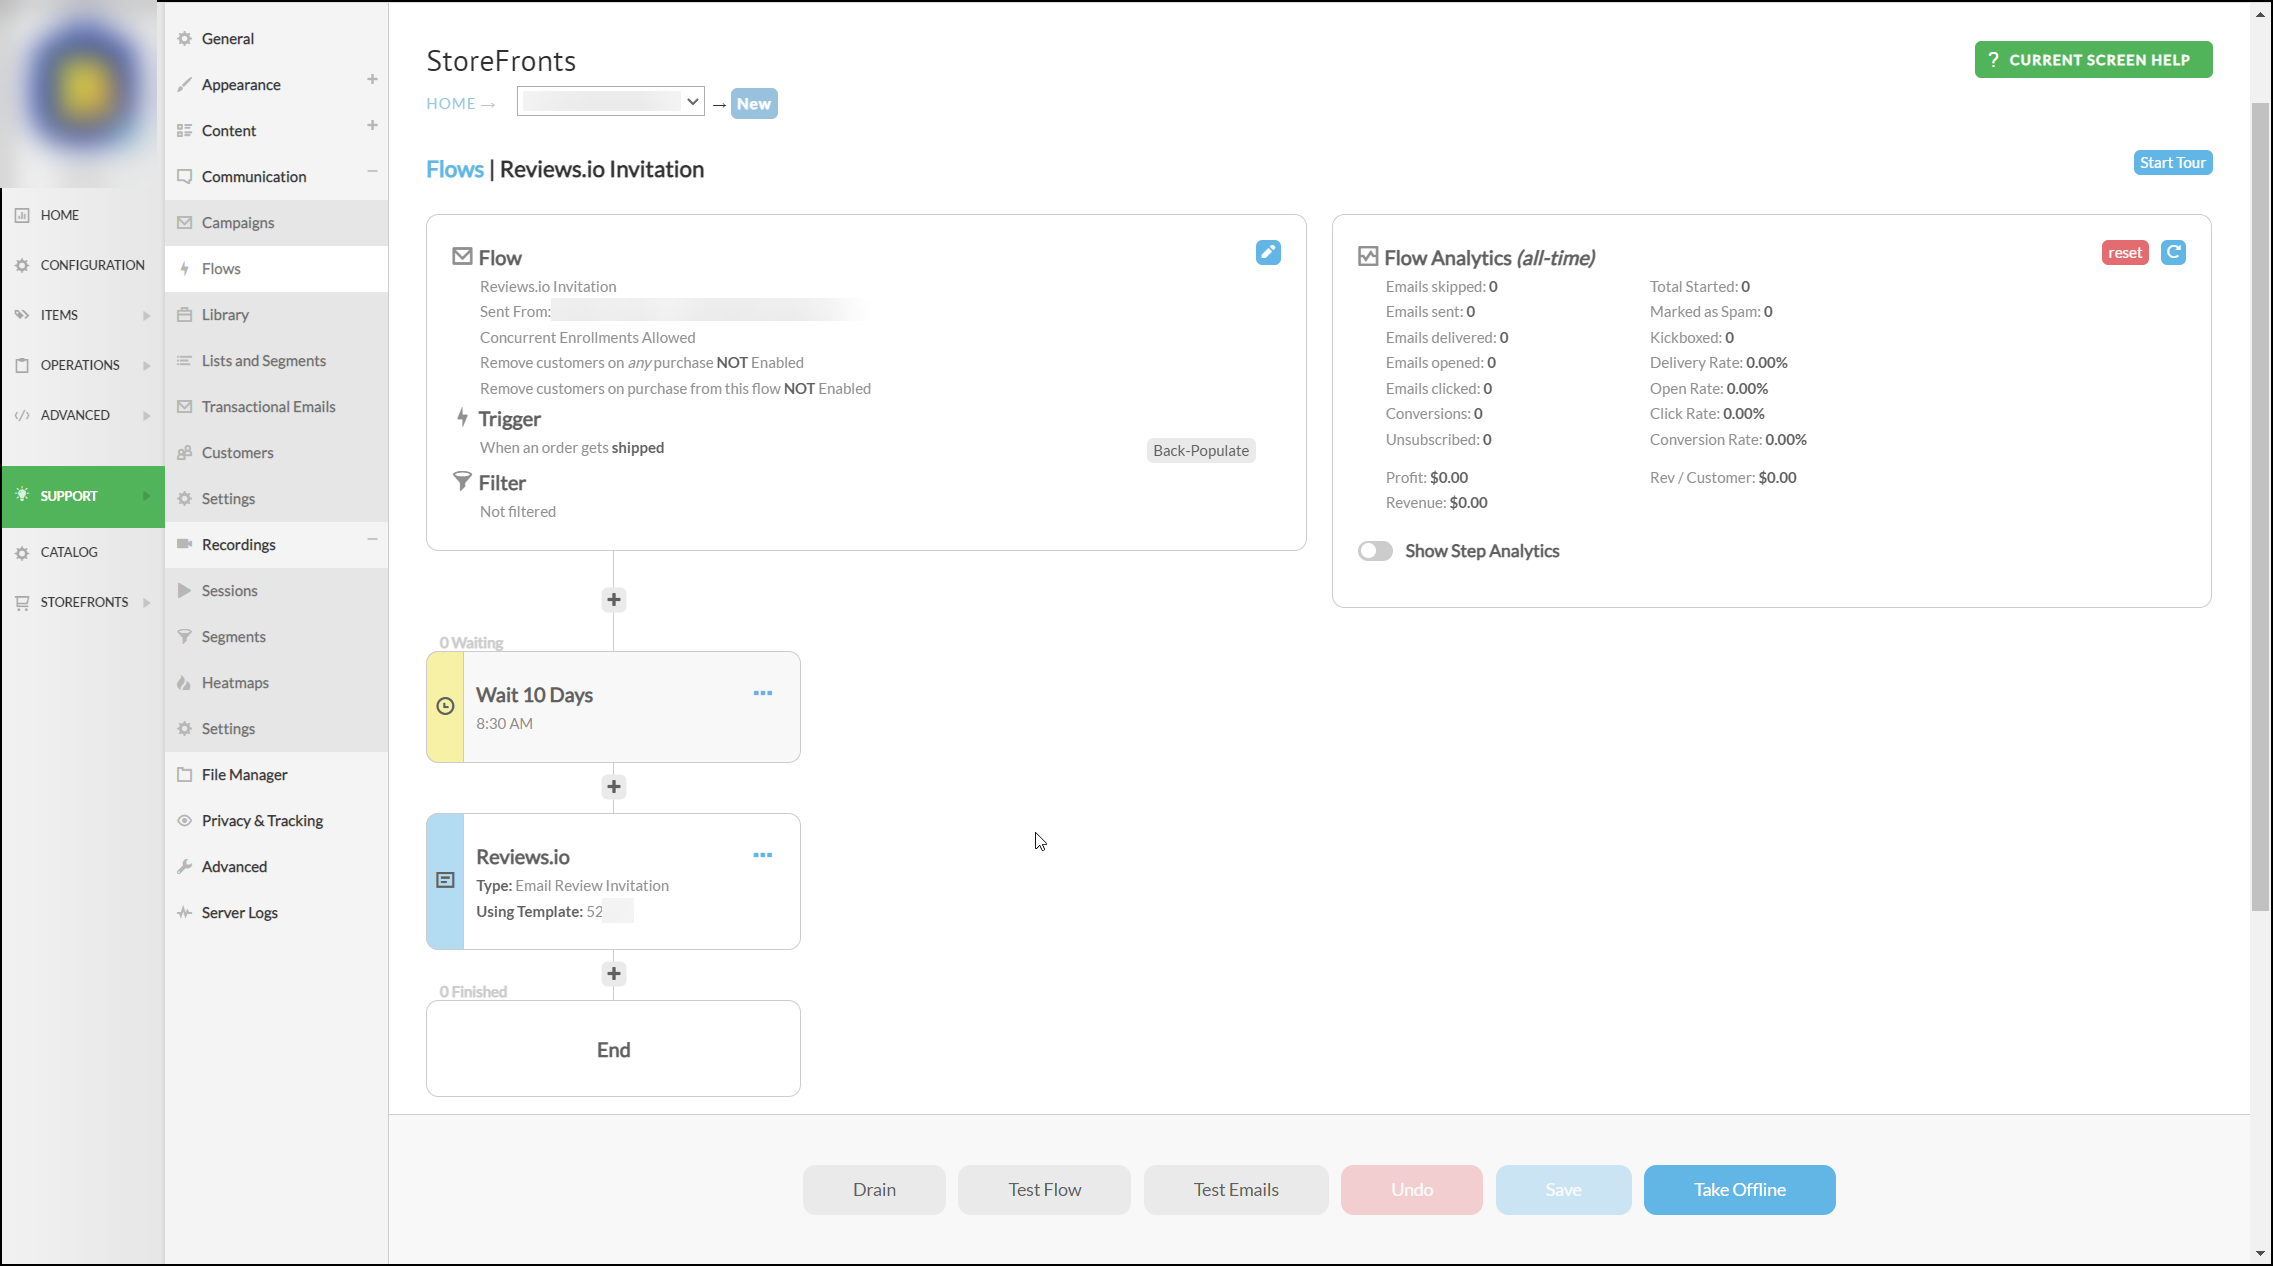Add a step between Wait and Reviews.io

614,787
